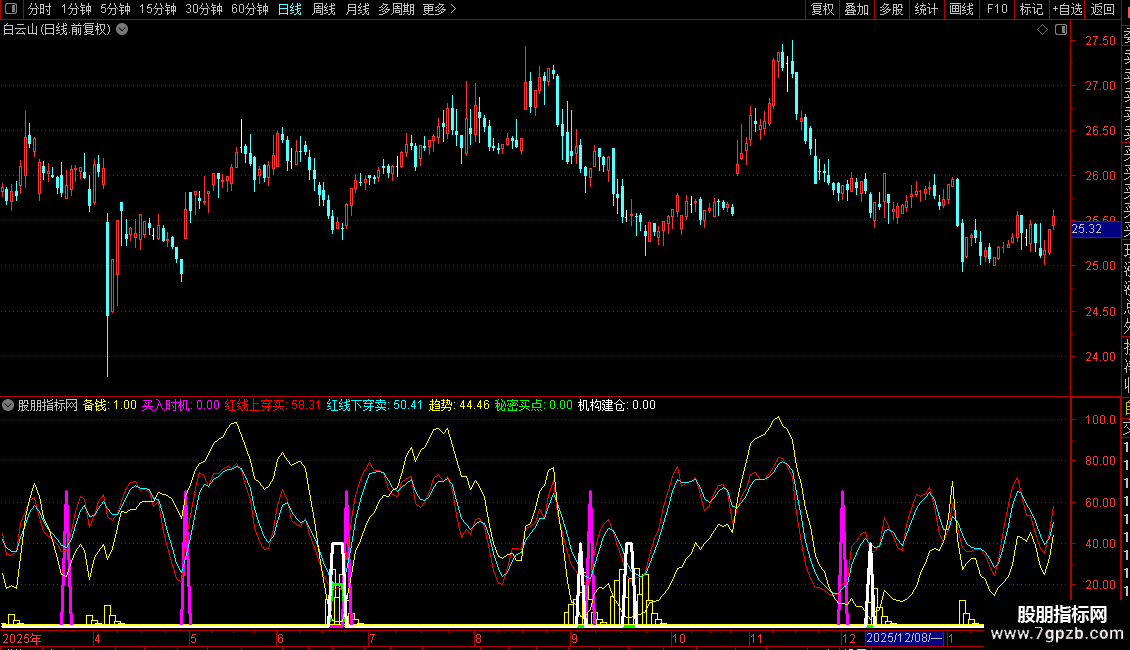Click the 红线上穿买: 58.31 value
1130x650 pixels.
click(272, 406)
